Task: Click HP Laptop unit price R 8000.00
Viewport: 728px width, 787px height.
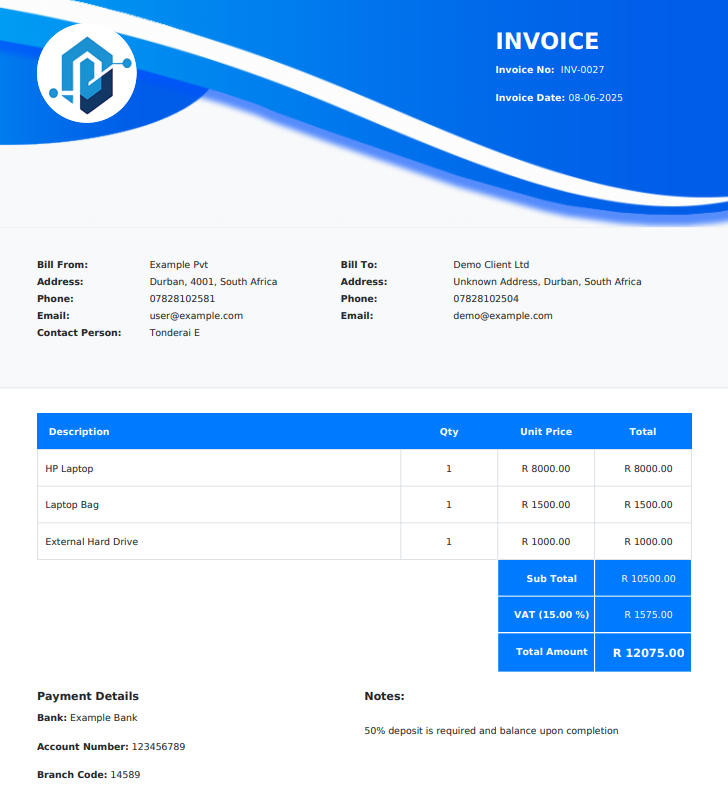Action: pyautogui.click(x=546, y=468)
